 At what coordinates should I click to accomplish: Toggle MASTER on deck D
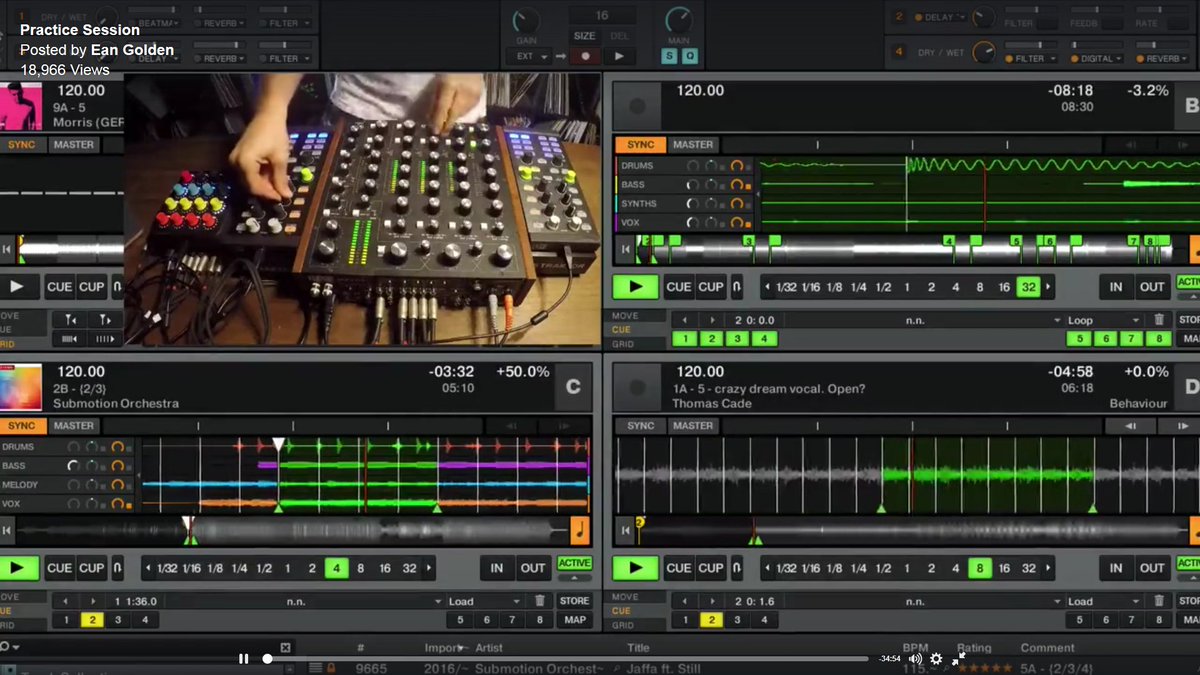pos(693,426)
